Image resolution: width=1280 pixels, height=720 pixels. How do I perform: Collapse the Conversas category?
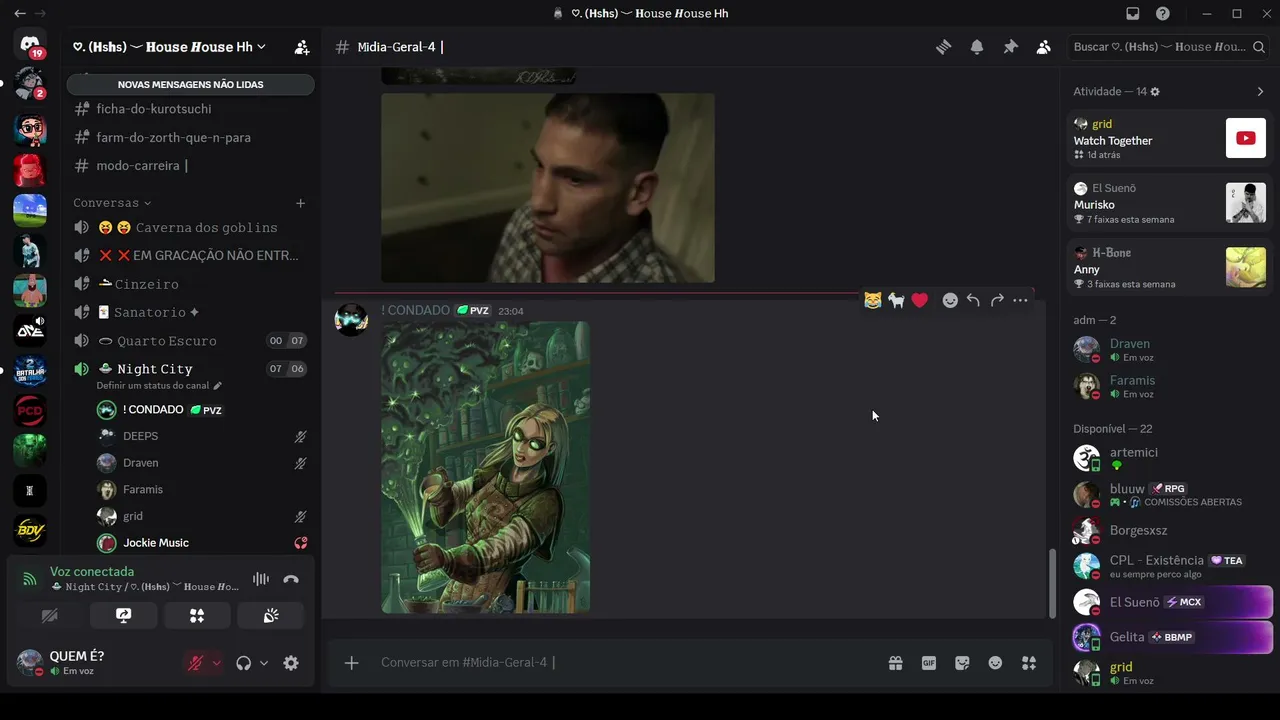tap(112, 203)
